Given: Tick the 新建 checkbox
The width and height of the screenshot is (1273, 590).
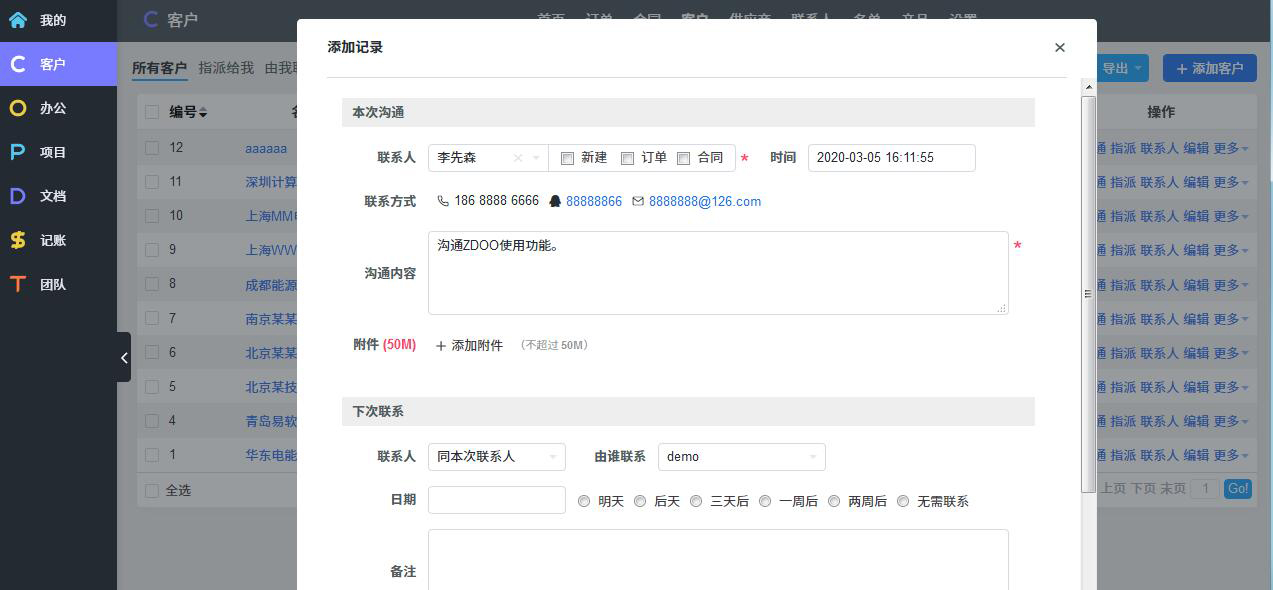Looking at the screenshot, I should [x=567, y=158].
